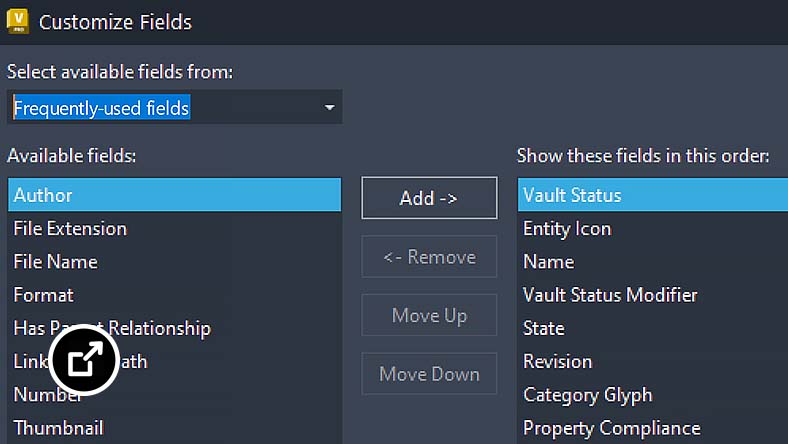The width and height of the screenshot is (788, 444).
Task: Open the Frequently-used fields dropdown arrow
Action: point(329,108)
